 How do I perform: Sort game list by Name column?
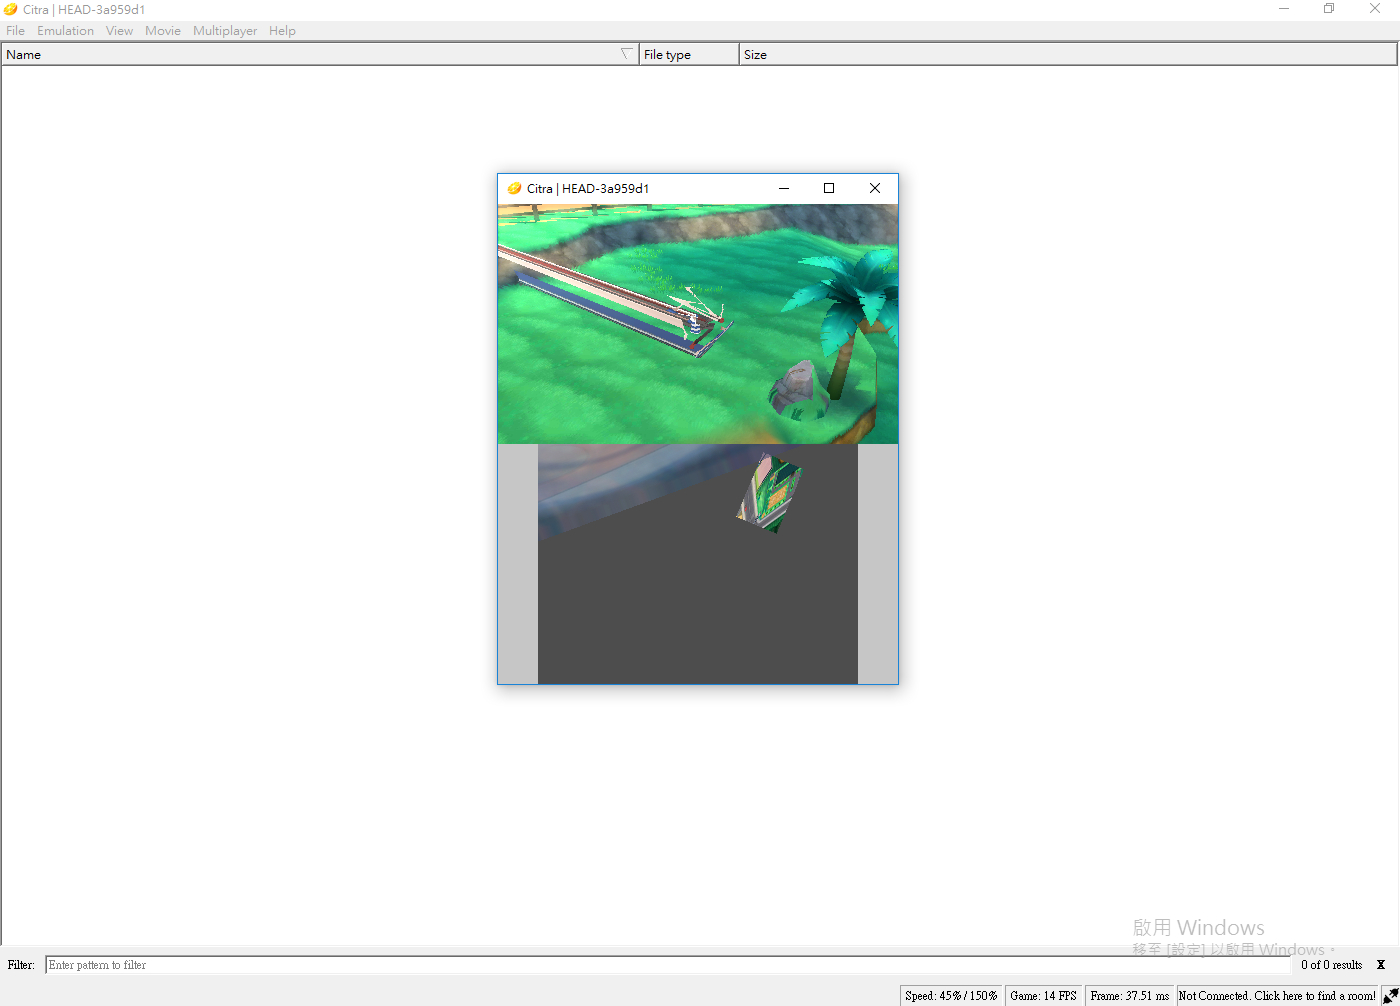pyautogui.click(x=320, y=54)
